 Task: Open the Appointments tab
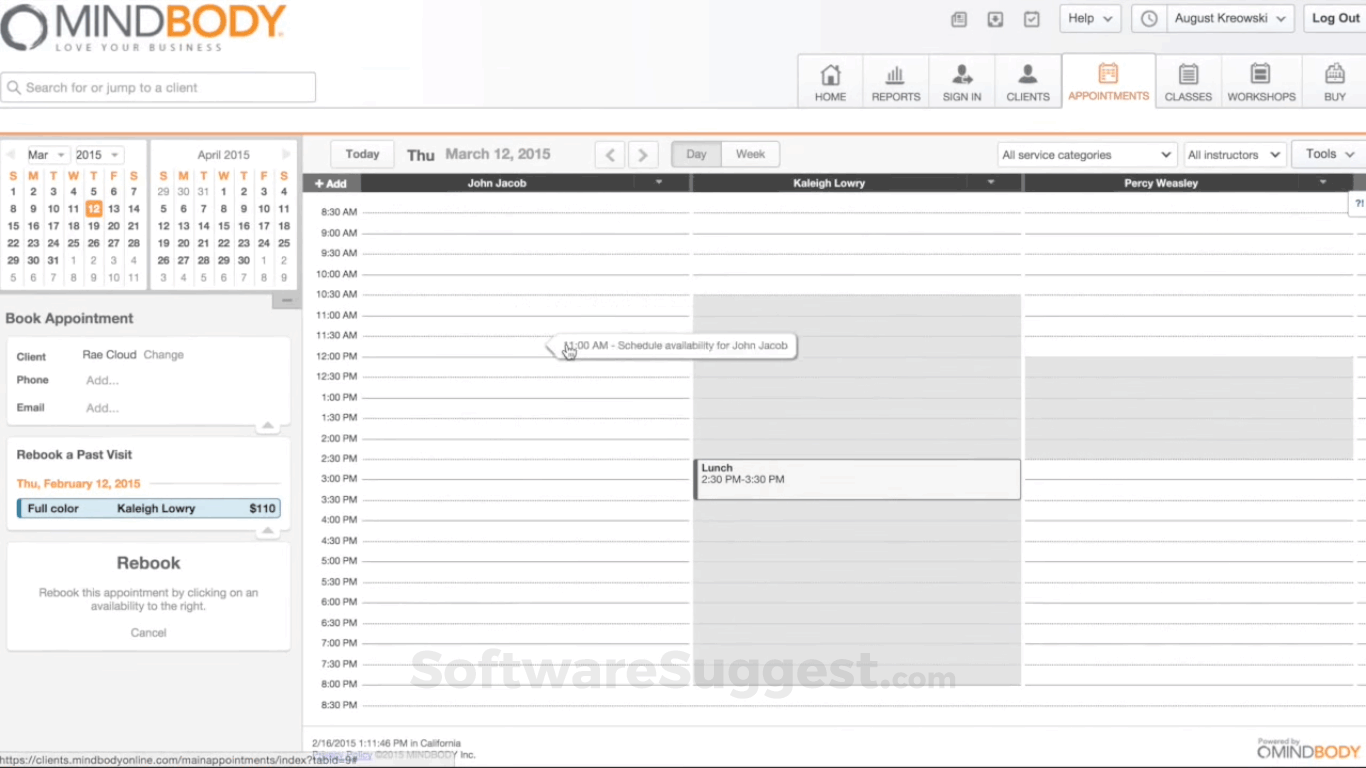(1108, 80)
